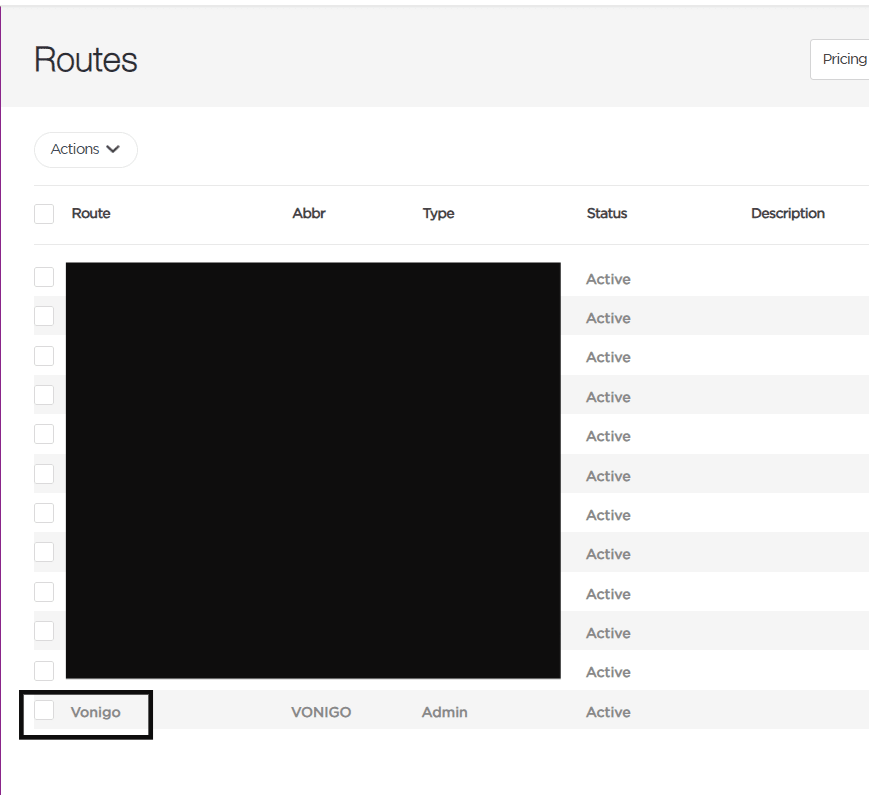Click the VONIGO abbreviation cell
Image resolution: width=869 pixels, height=795 pixels.
[321, 712]
